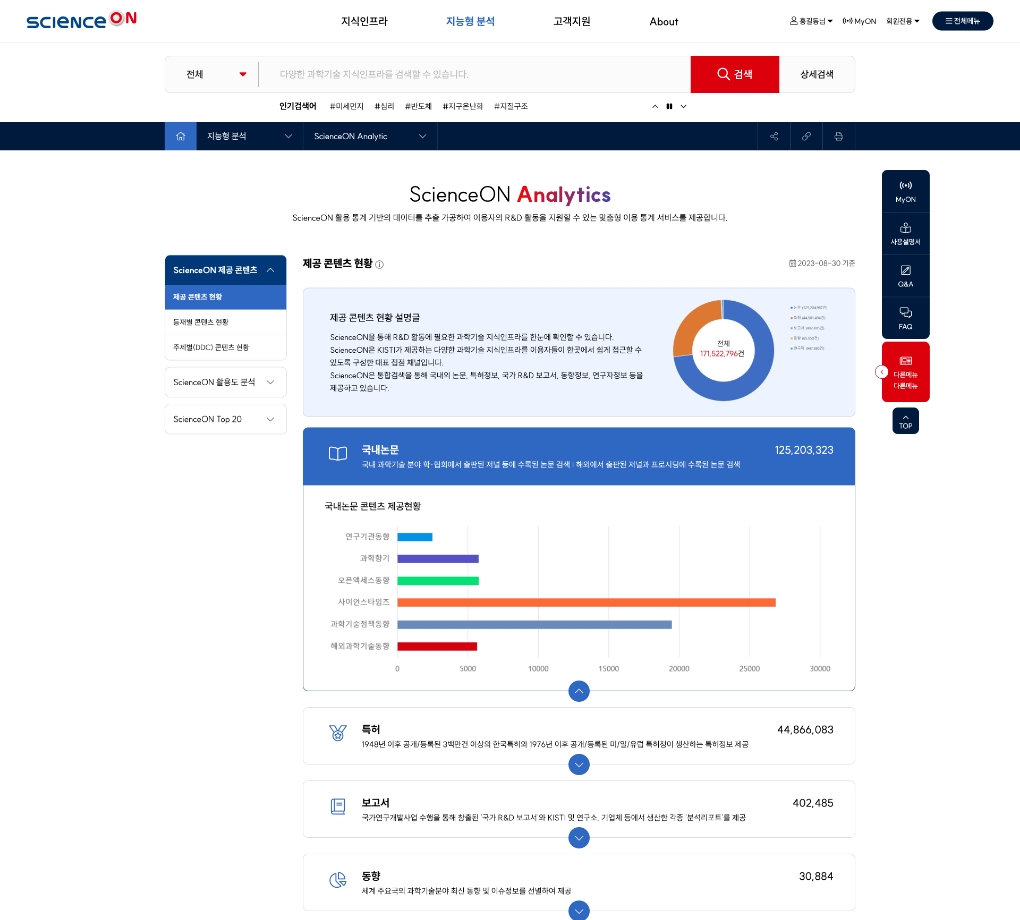Open the 전체메뉴 button
The height and width of the screenshot is (920, 1020).
coord(963,21)
